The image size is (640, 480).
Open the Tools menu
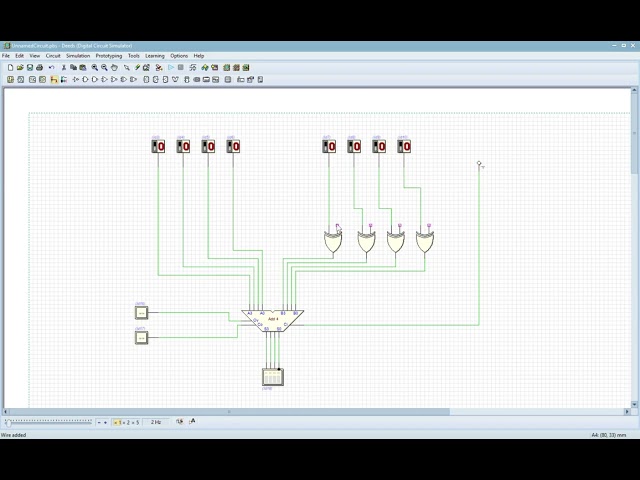[134, 56]
